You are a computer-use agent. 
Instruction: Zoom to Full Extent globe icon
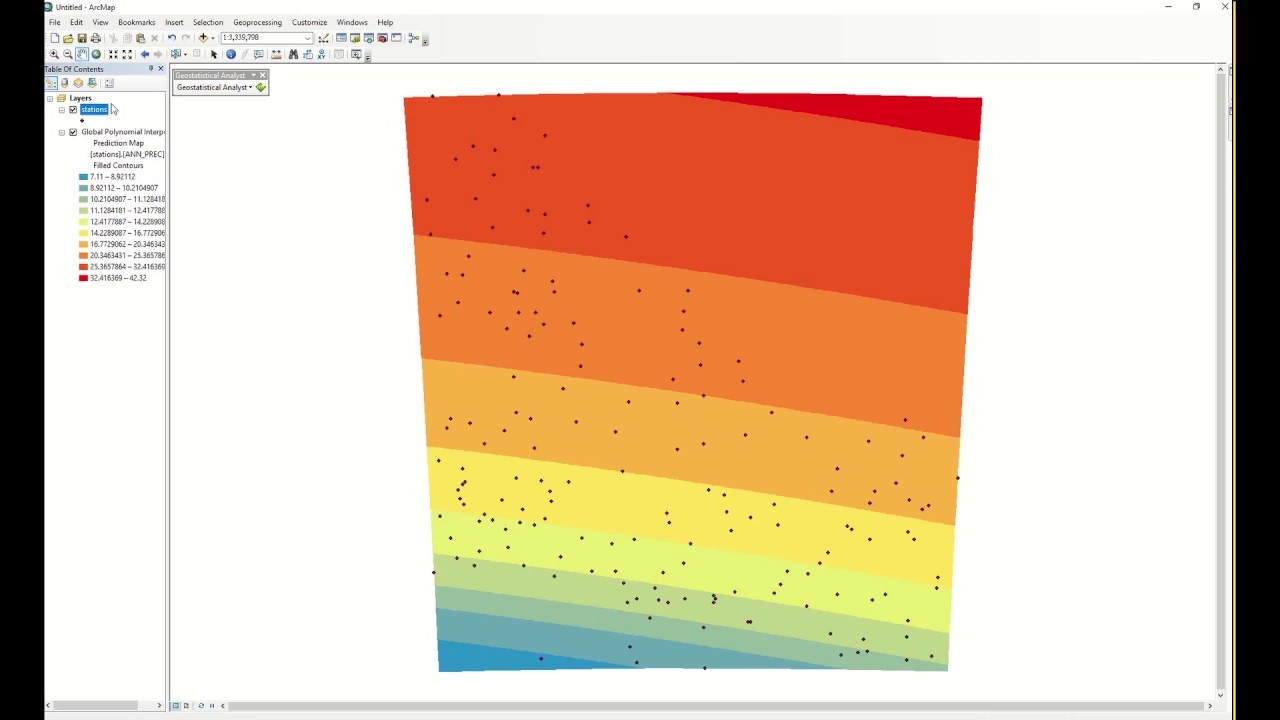[x=96, y=54]
